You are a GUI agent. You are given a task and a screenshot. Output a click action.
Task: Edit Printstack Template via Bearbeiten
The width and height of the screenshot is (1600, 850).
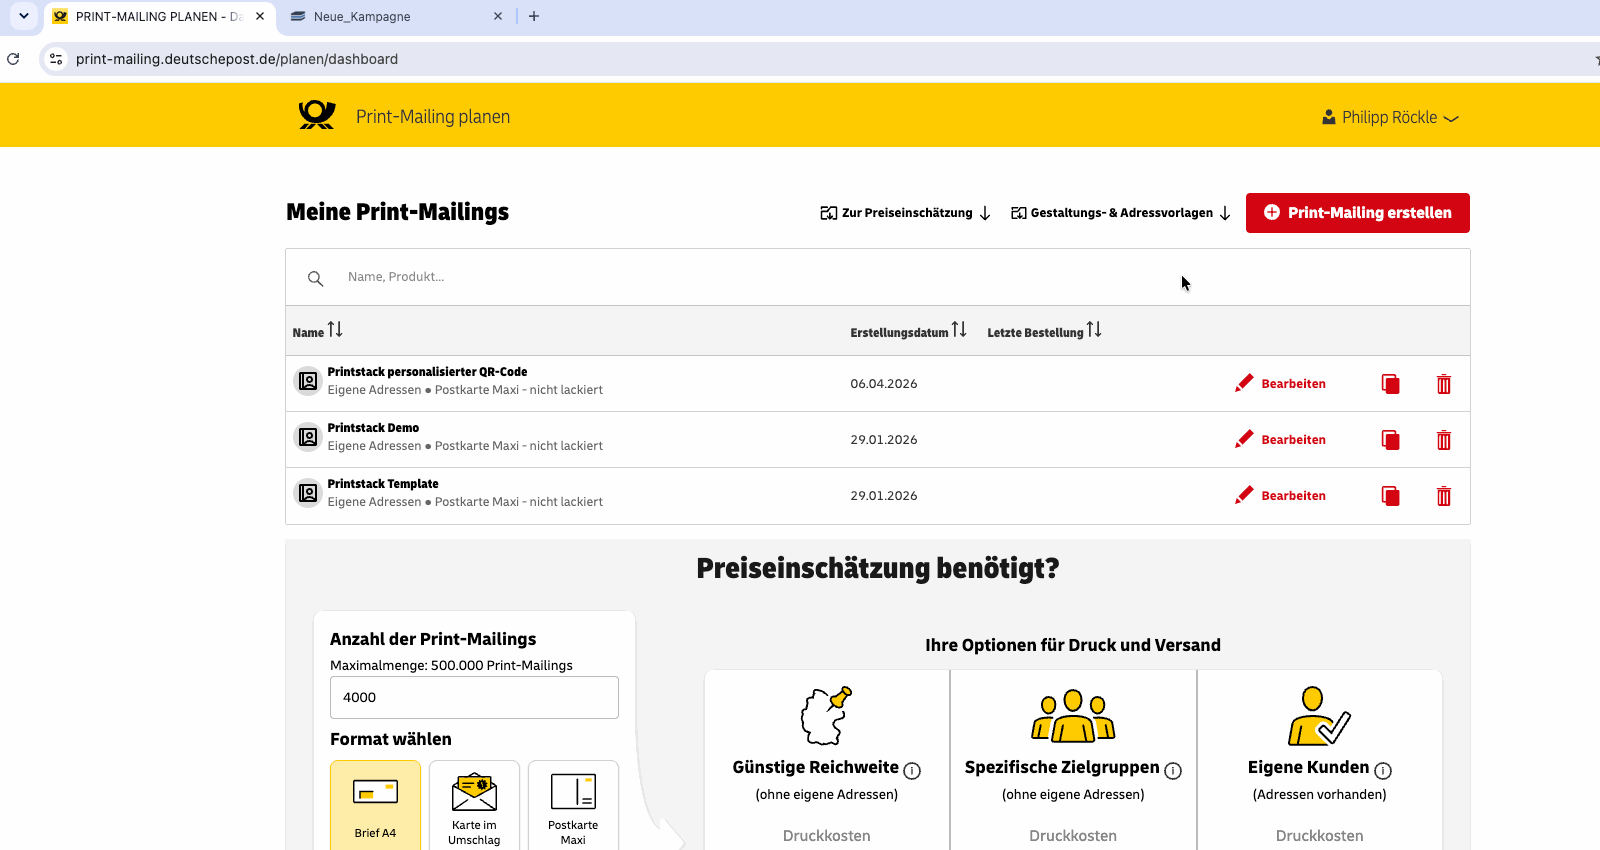1280,496
